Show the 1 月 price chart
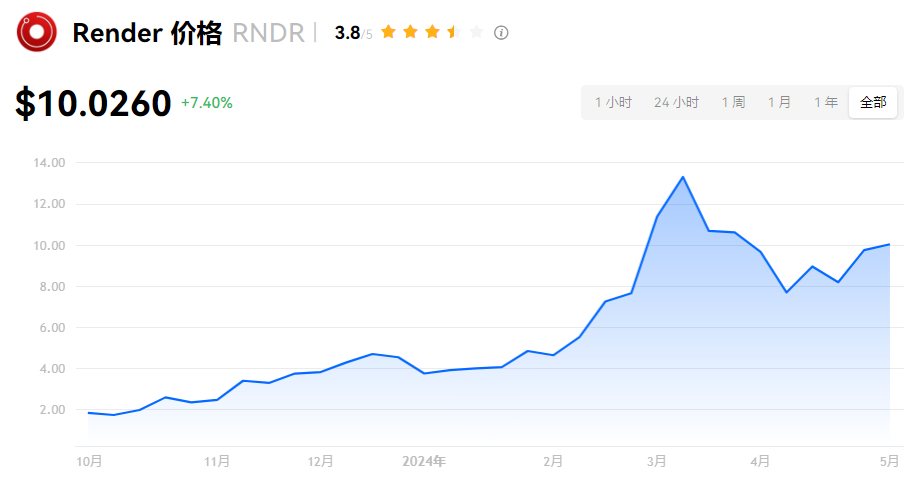 click(779, 102)
